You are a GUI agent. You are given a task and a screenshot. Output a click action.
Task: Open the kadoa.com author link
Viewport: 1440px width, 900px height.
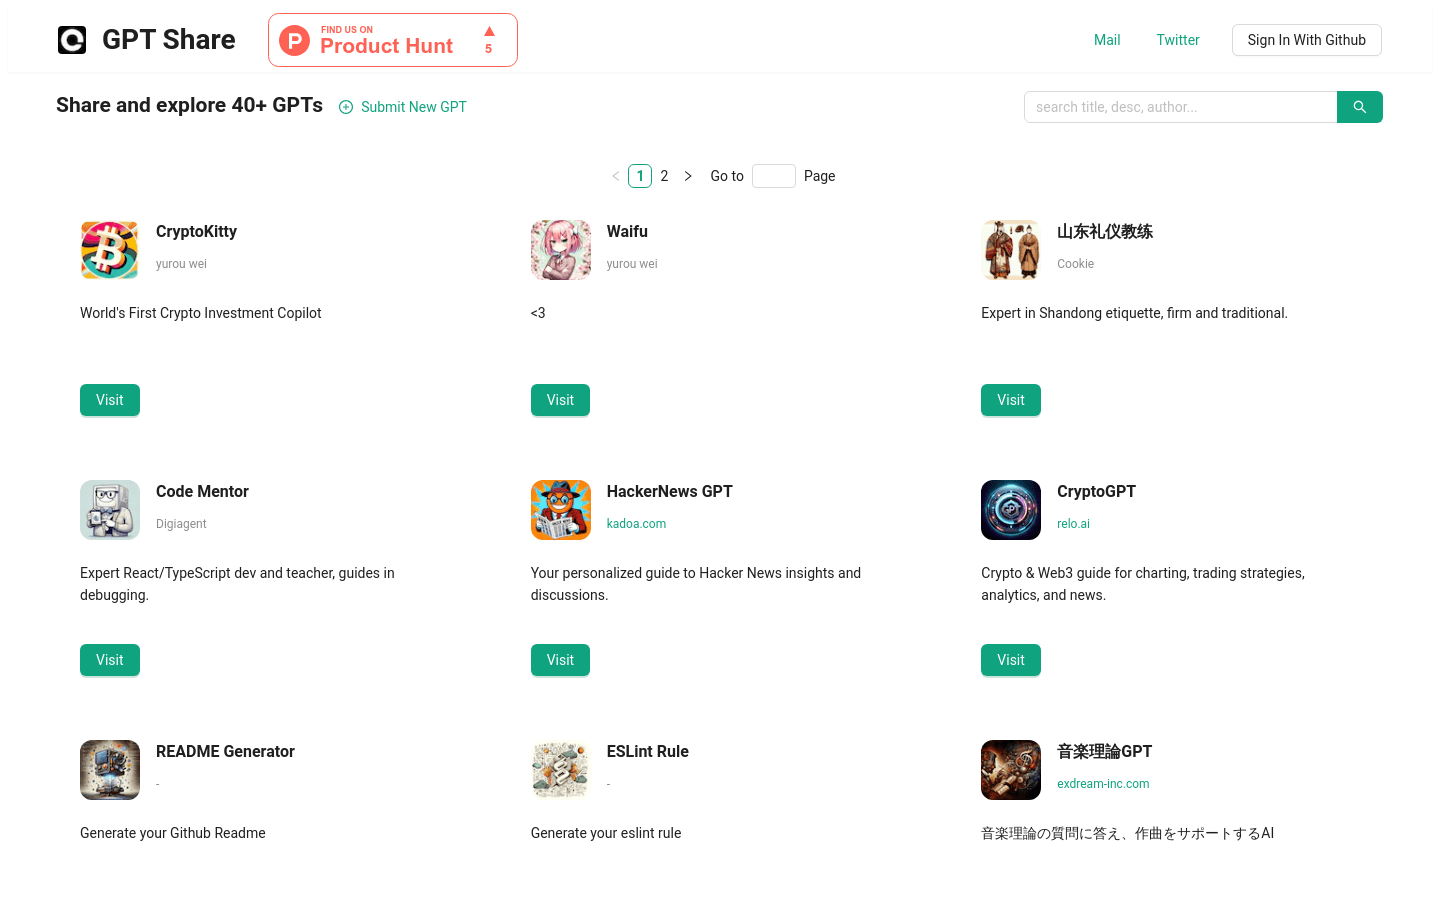(x=636, y=524)
